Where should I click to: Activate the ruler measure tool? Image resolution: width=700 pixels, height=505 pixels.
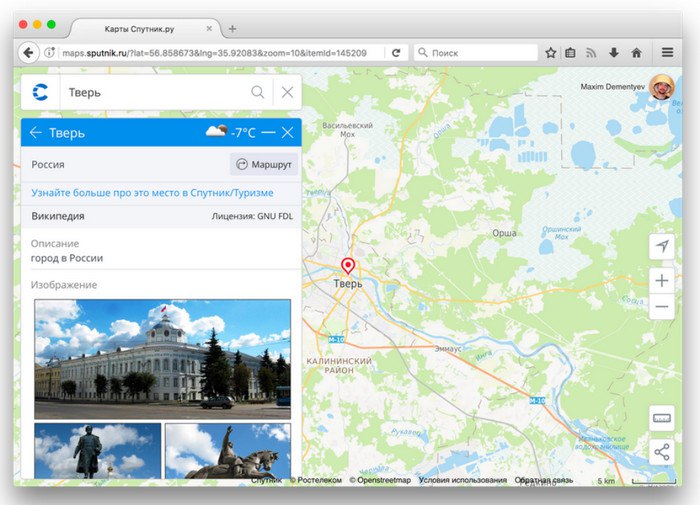pyautogui.click(x=662, y=418)
